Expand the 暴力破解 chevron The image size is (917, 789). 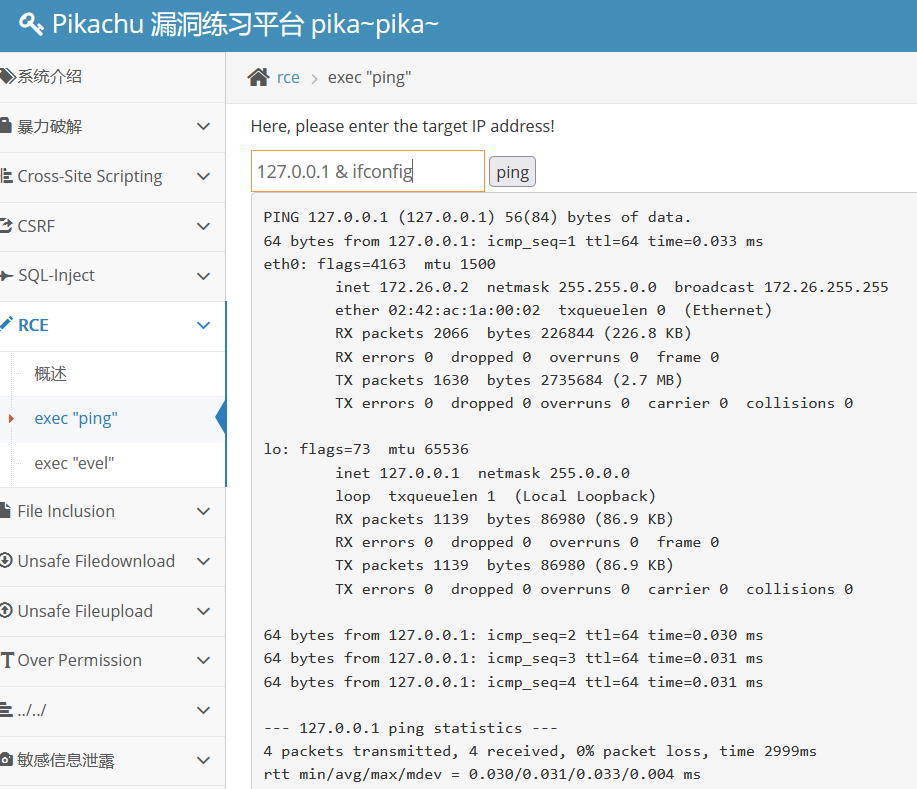[x=204, y=126]
